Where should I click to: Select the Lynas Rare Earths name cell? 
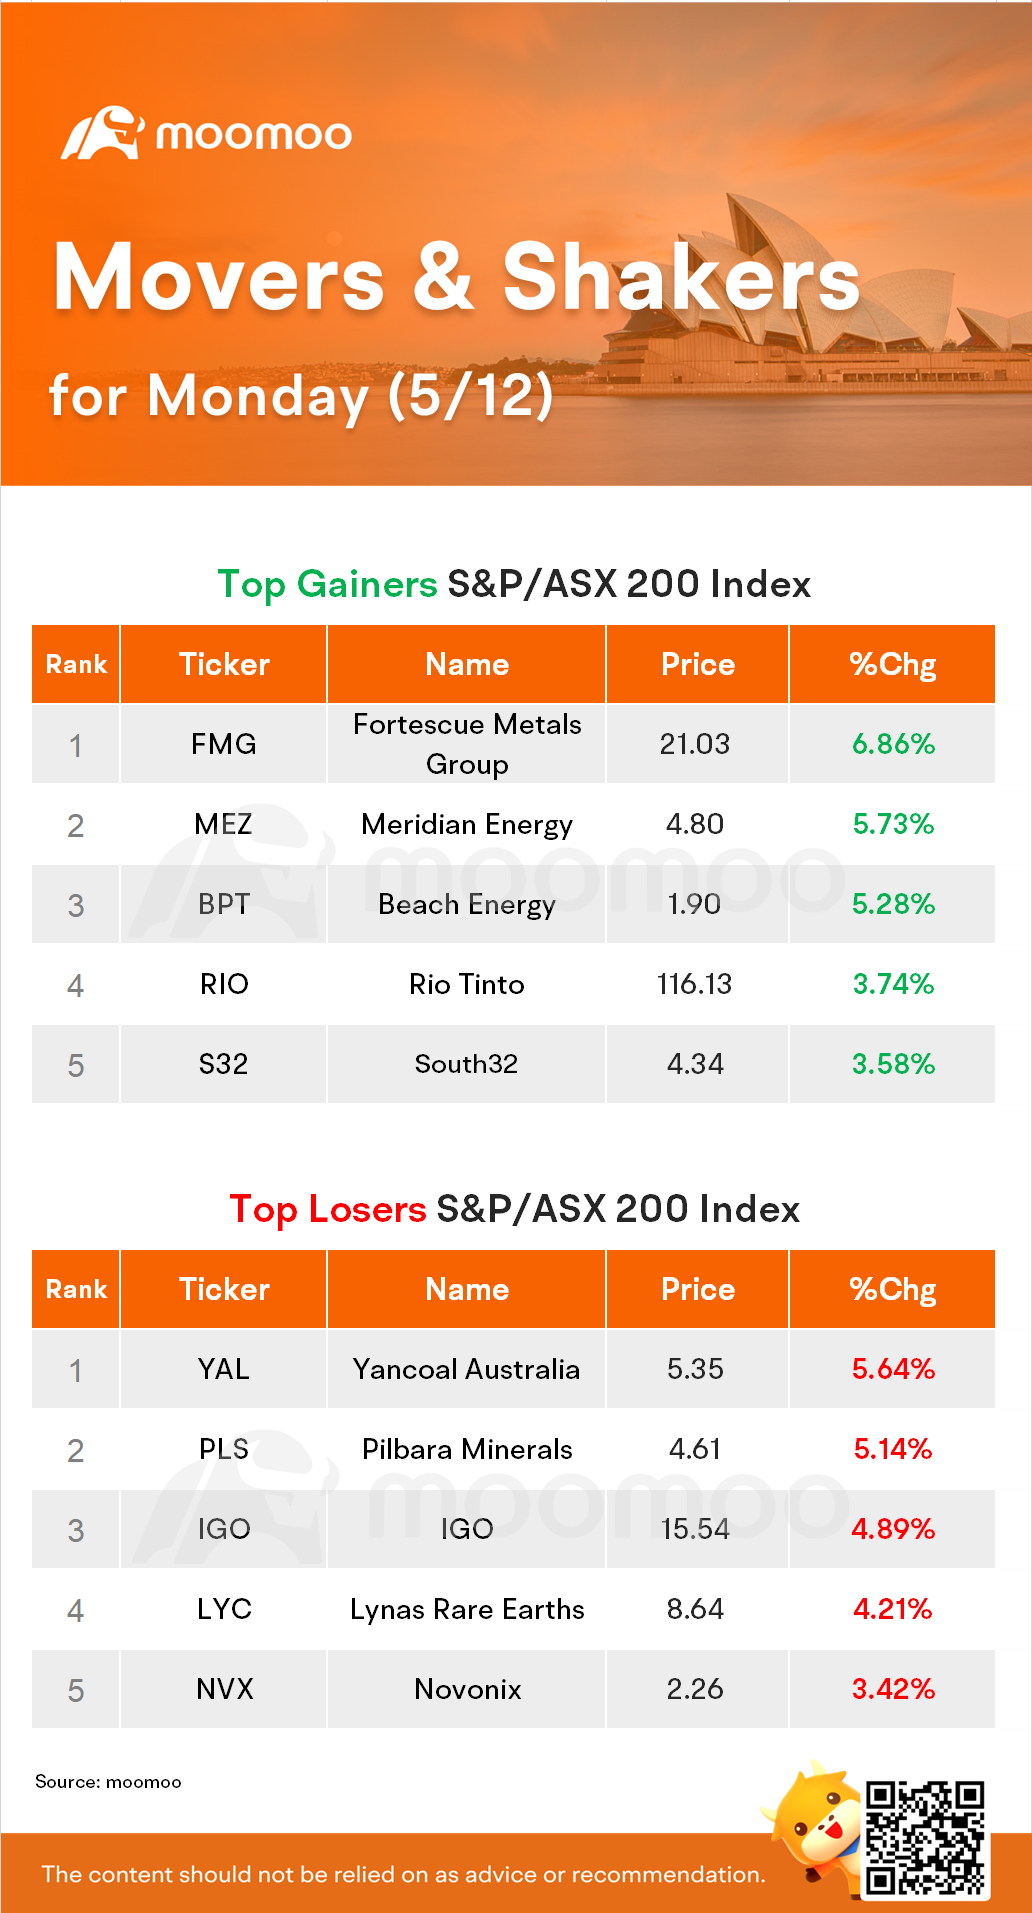467,1609
